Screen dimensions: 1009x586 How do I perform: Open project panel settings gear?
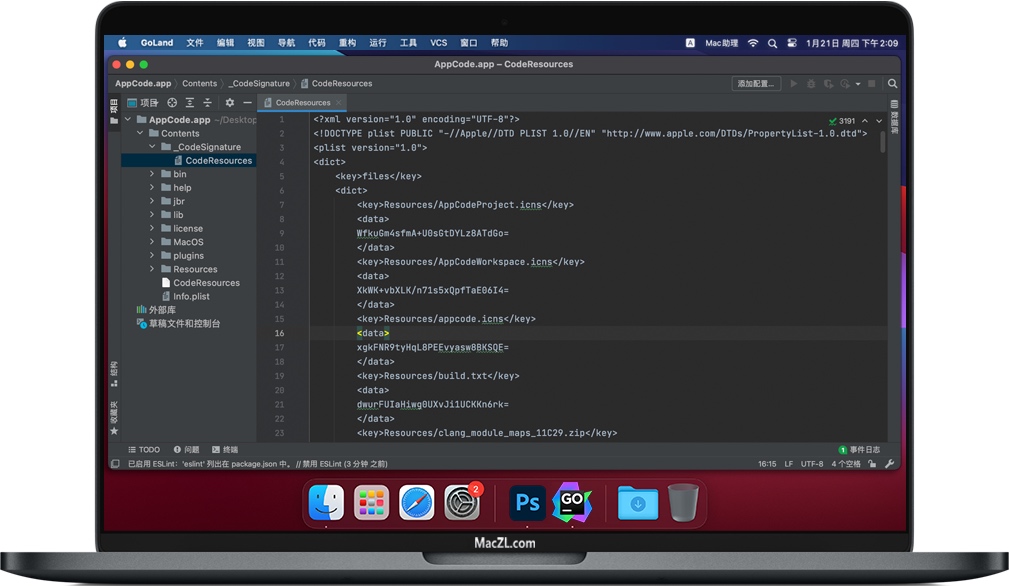click(x=230, y=102)
